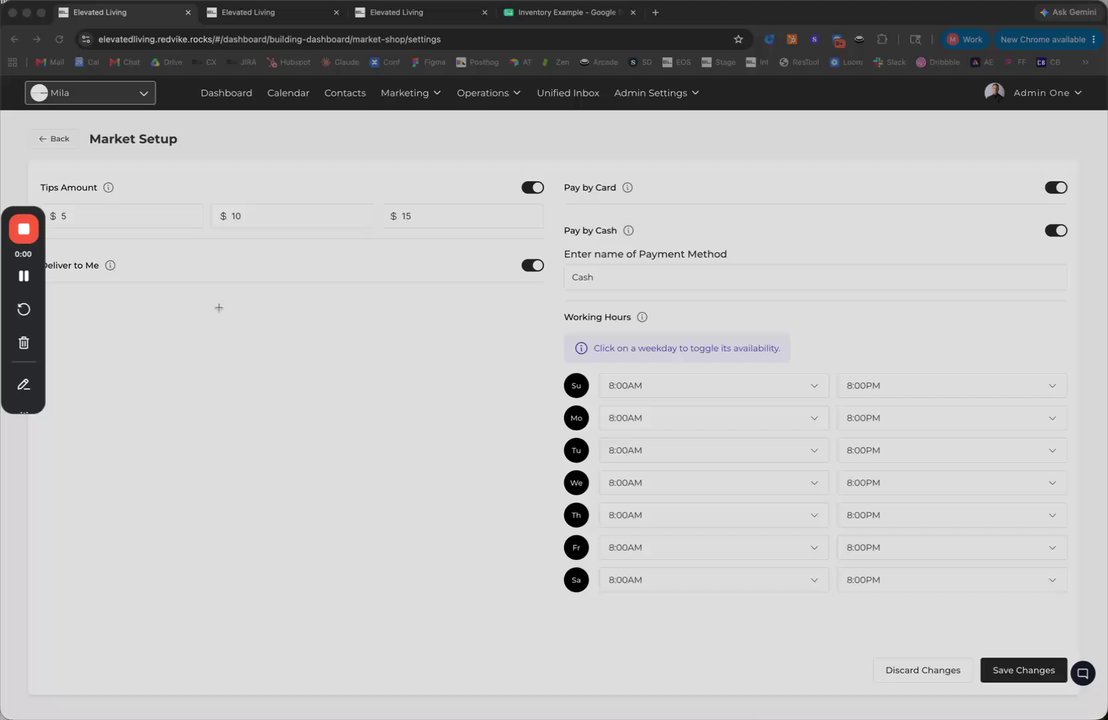This screenshot has height=720, width=1108.
Task: Open the Operations menu
Action: point(488,93)
